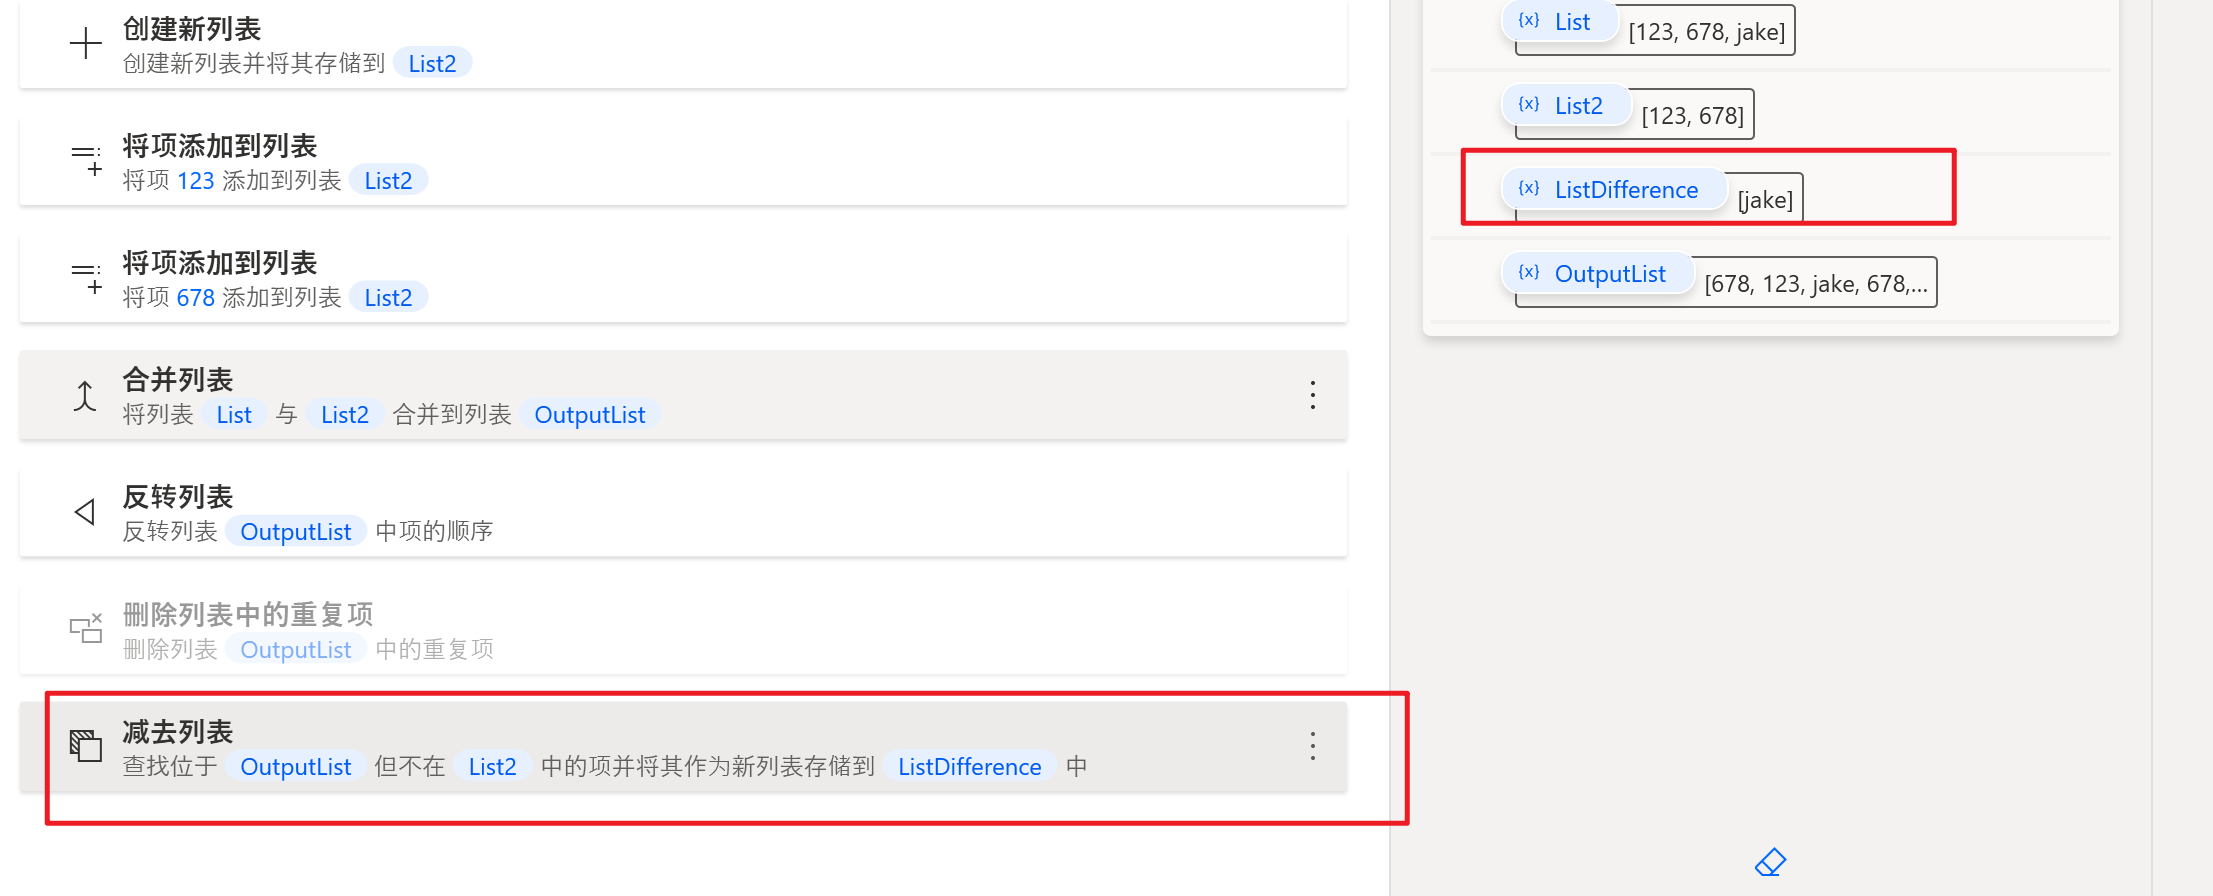Click OutputList chip in remove duplicates action

(x=296, y=649)
